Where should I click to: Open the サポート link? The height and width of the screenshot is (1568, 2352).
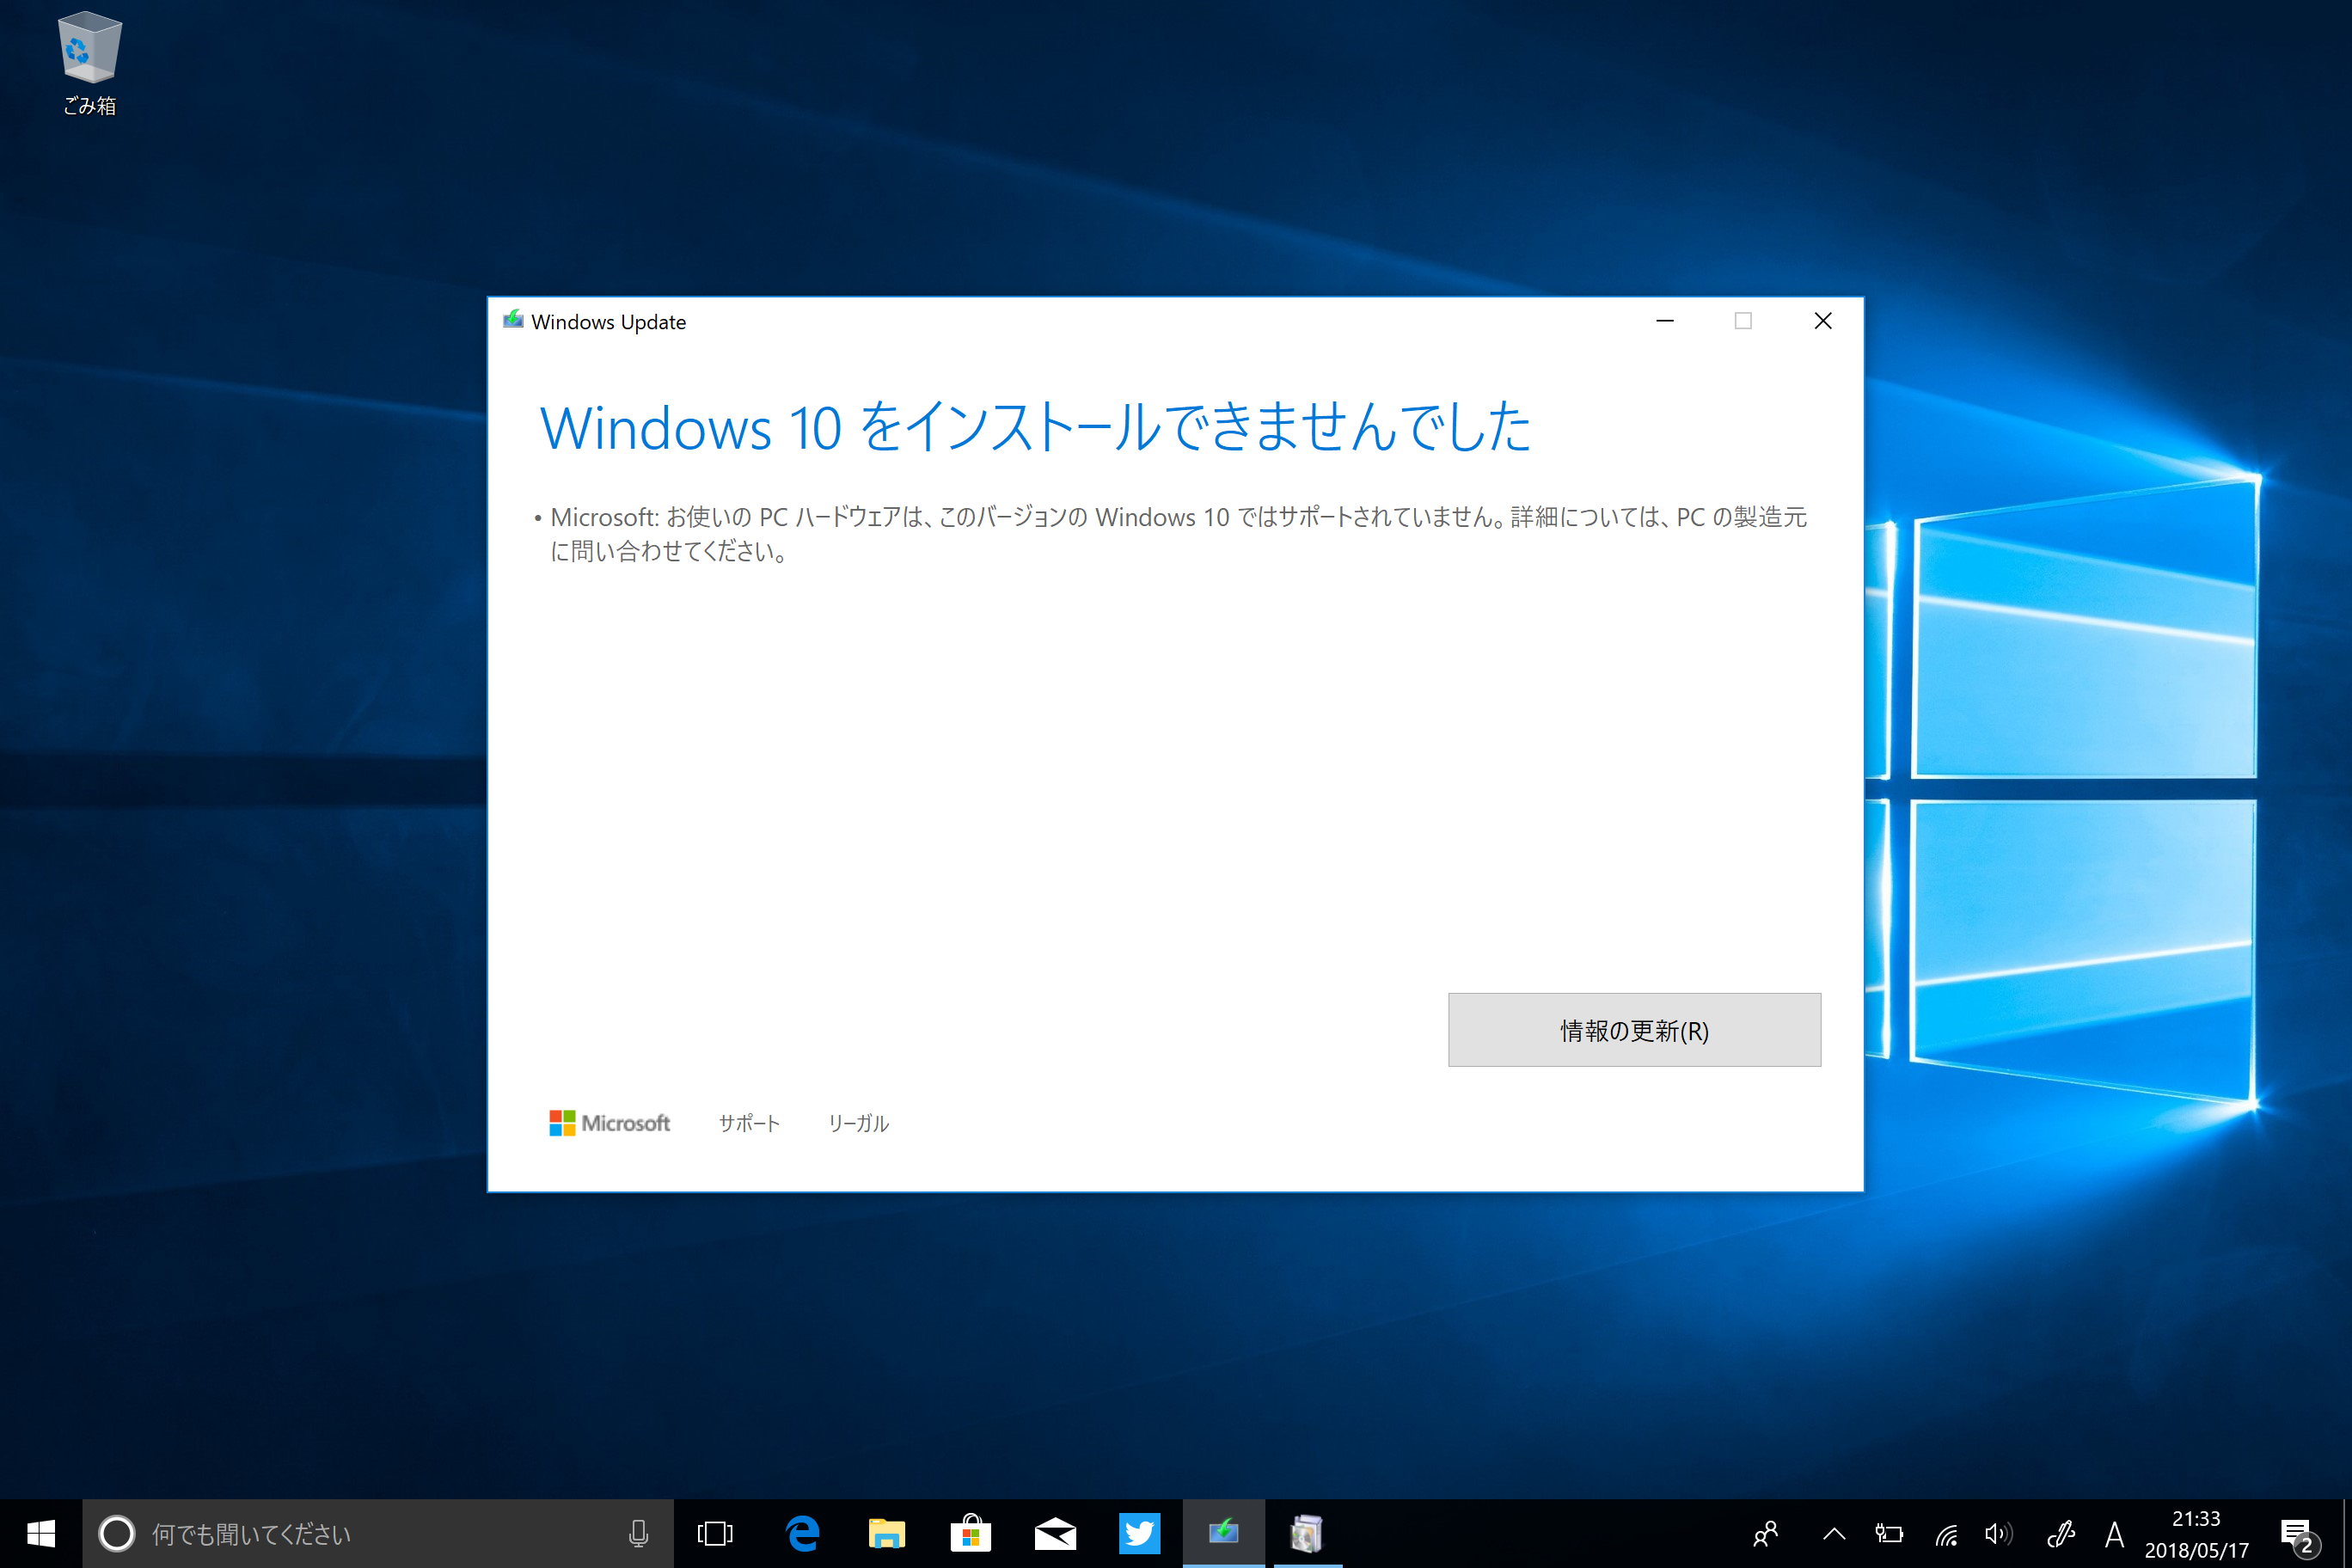tap(749, 1123)
